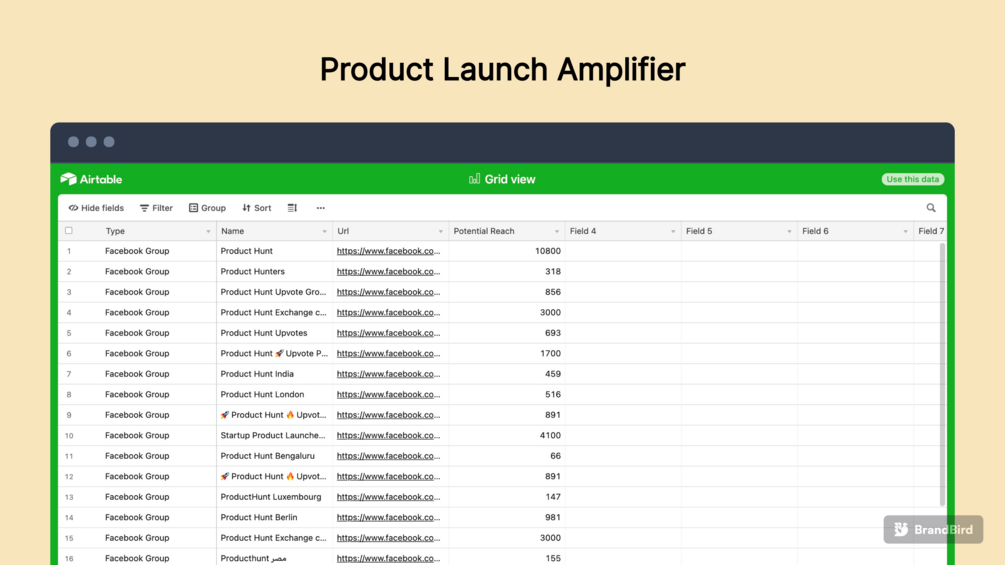1005x565 pixels.
Task: Open the URL for ProductHunt Luxembourg
Action: click(x=388, y=497)
